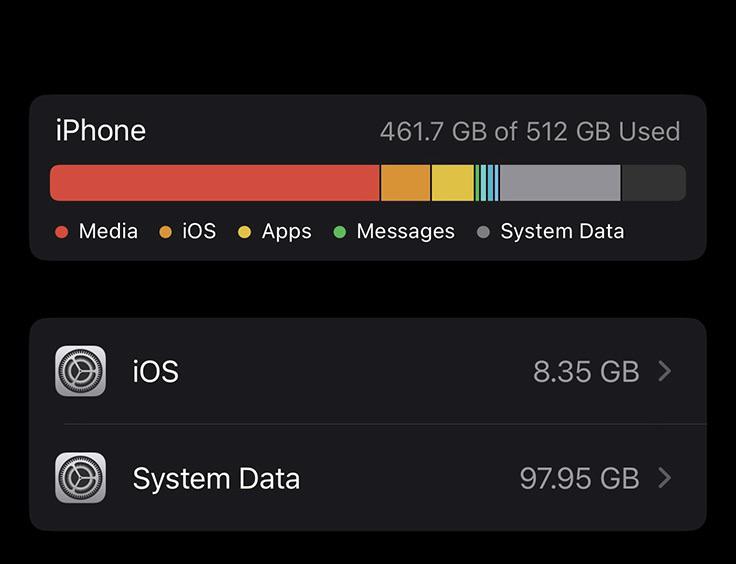
Task: Select the red Media segment in storage bar
Action: pos(214,183)
